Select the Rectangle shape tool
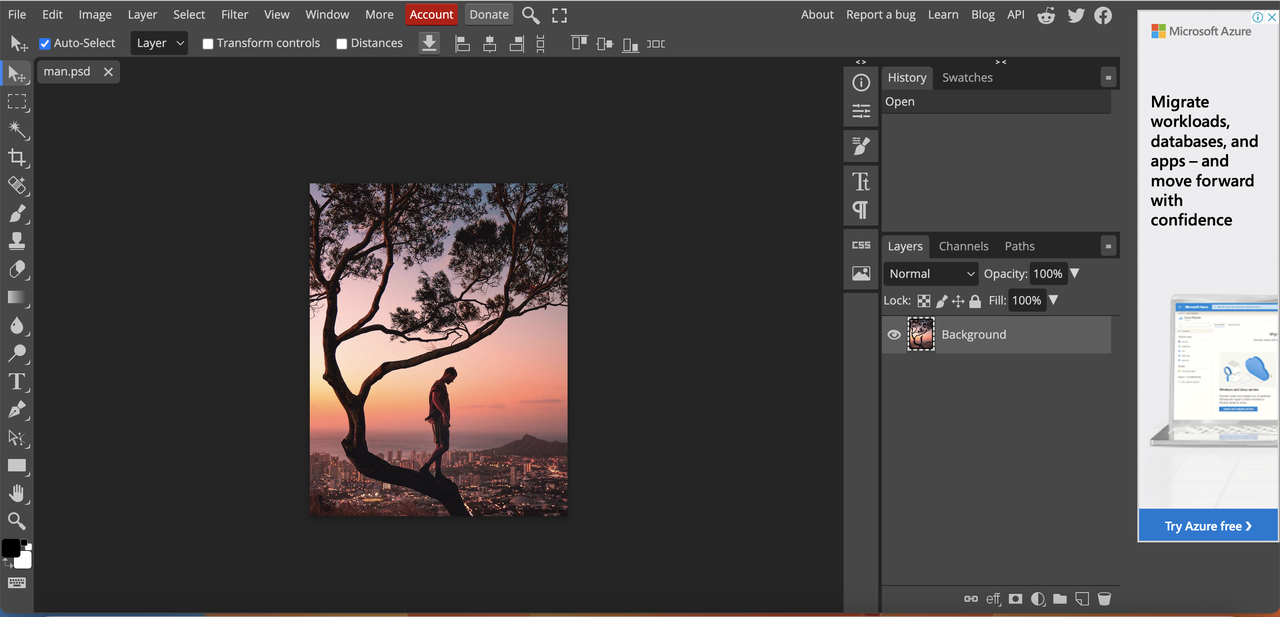Viewport: 1280px width, 617px height. coord(17,466)
